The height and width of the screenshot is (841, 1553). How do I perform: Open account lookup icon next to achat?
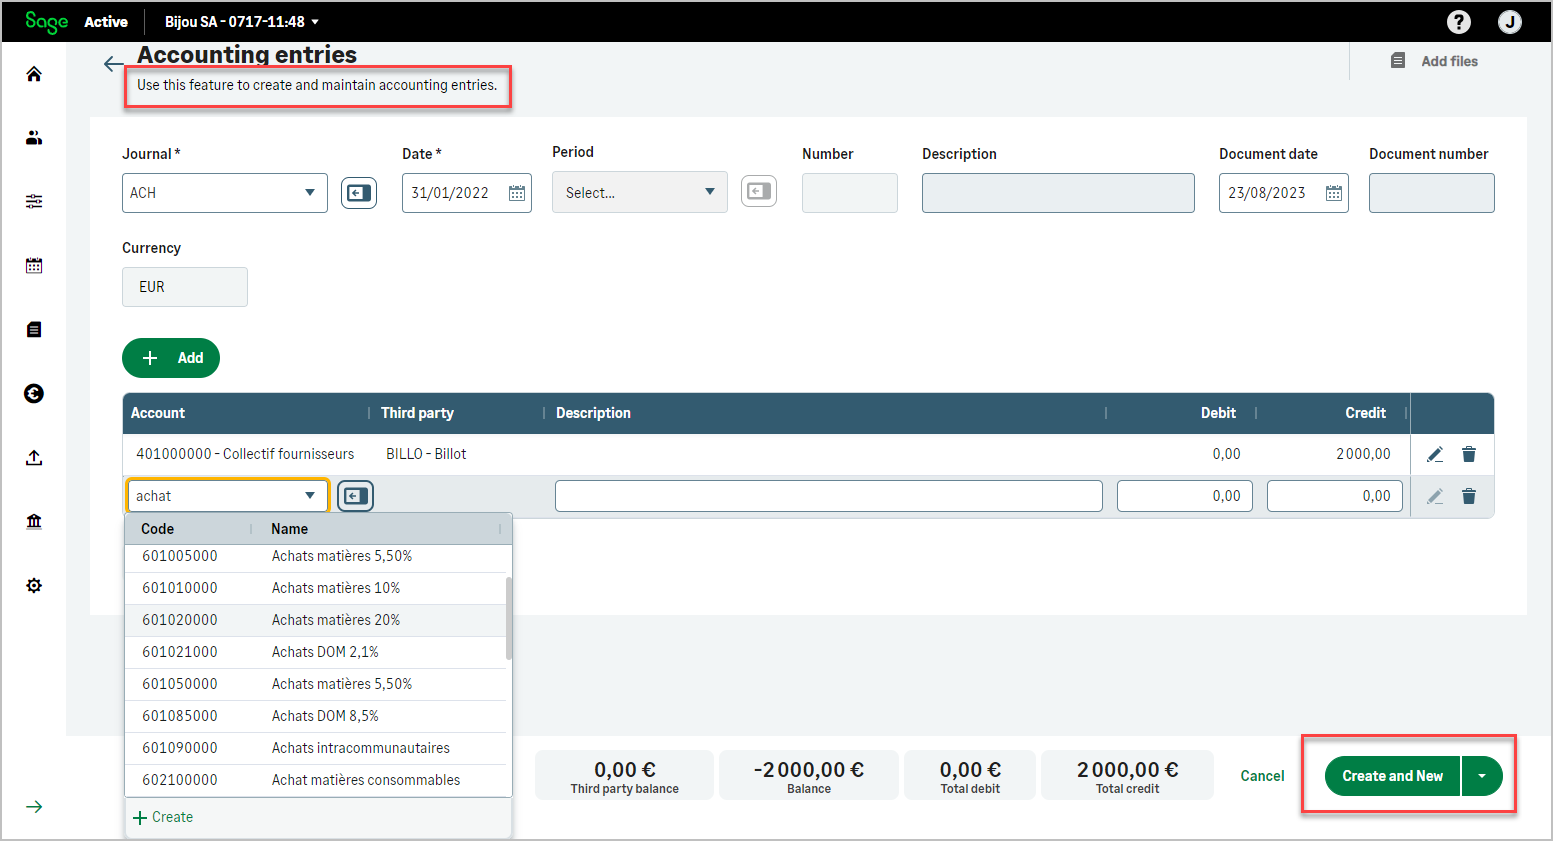355,496
